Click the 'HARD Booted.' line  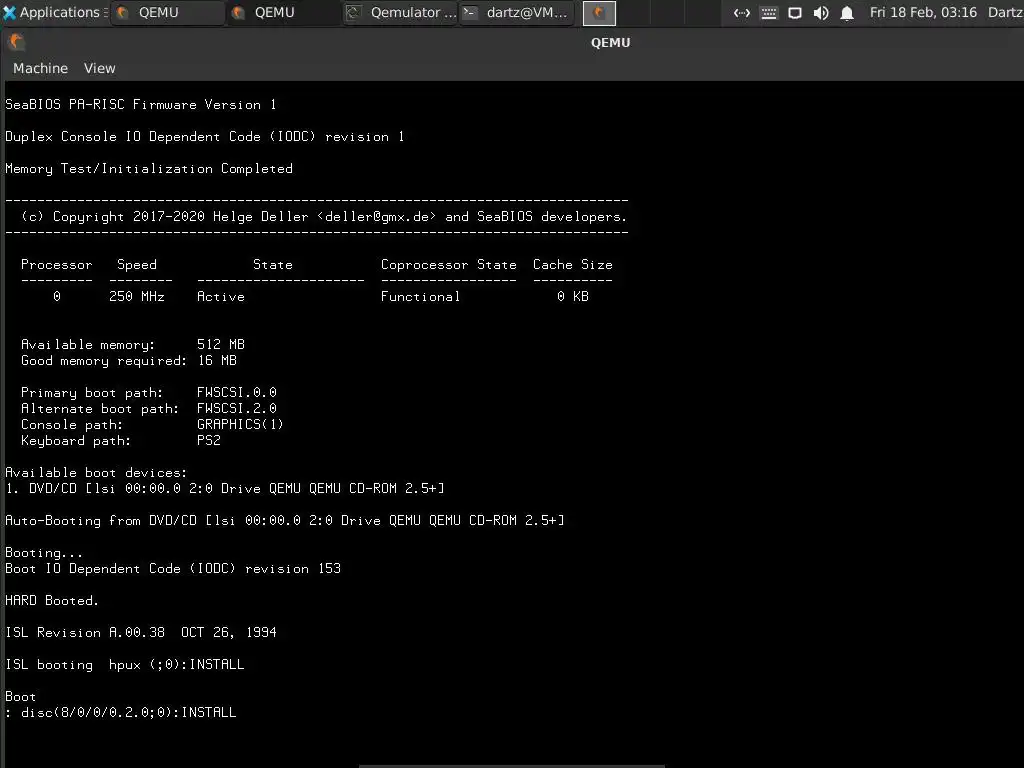(x=52, y=600)
